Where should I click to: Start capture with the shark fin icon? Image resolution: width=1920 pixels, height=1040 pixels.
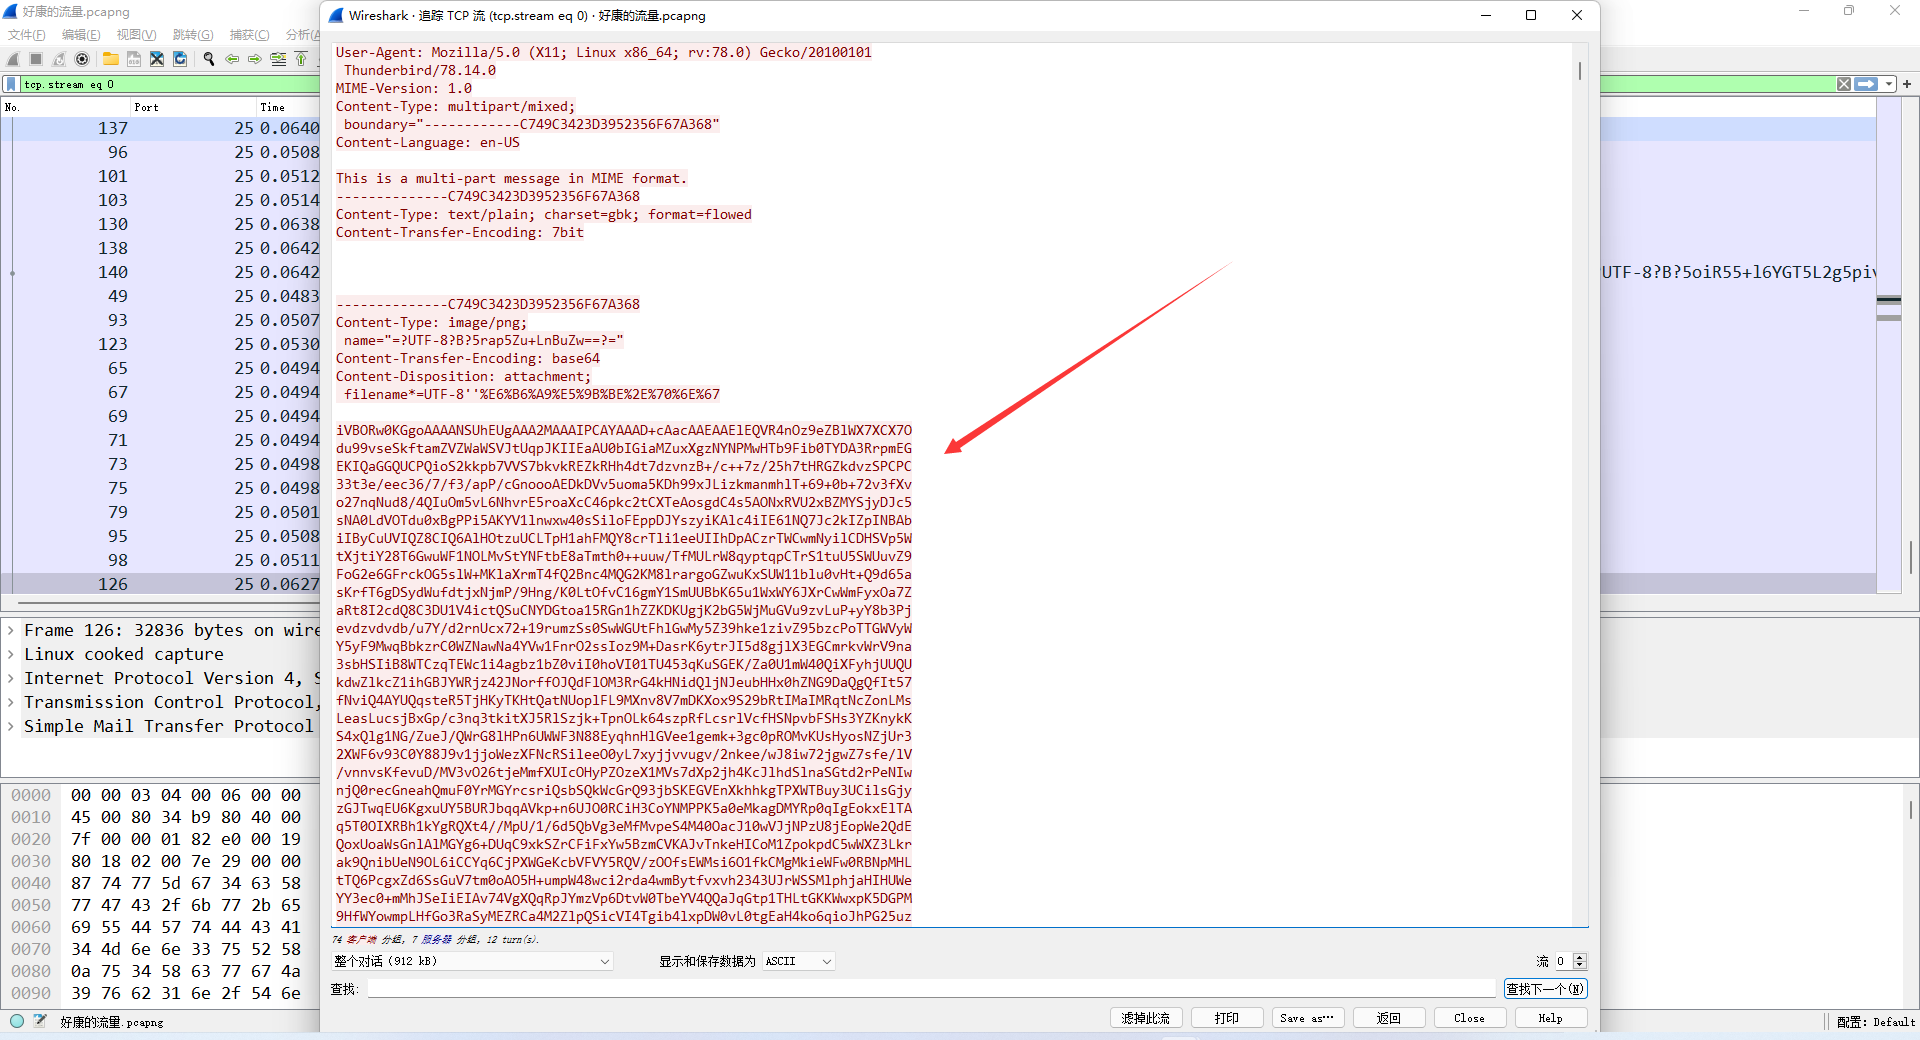(x=13, y=59)
